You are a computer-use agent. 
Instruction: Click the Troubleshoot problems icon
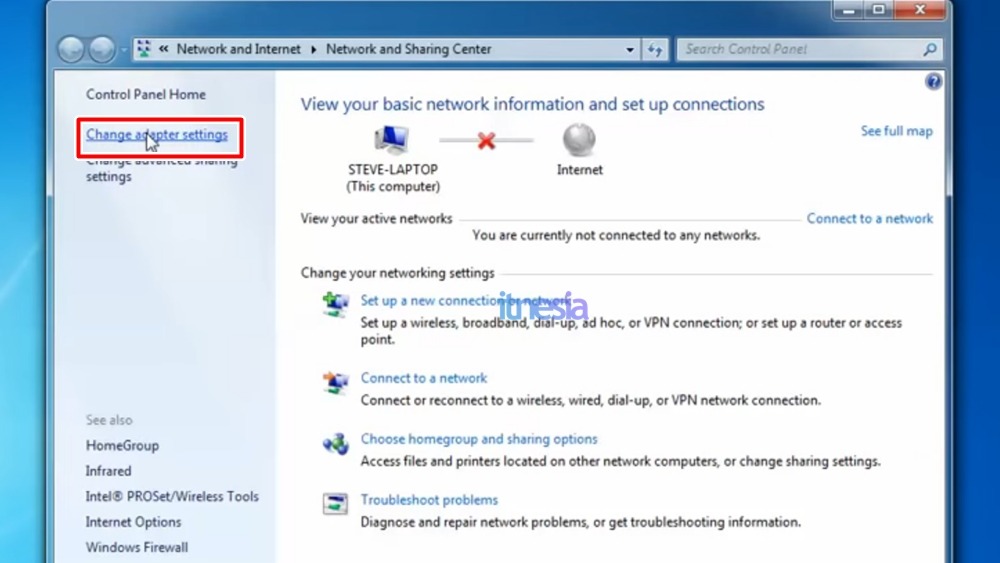[x=335, y=503]
